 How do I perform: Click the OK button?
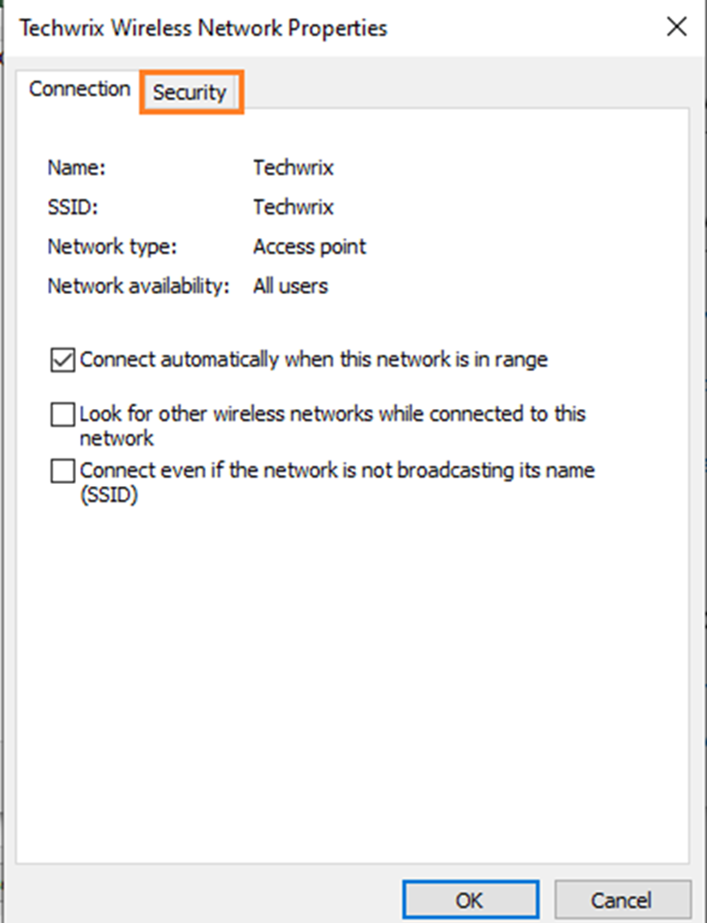(469, 899)
